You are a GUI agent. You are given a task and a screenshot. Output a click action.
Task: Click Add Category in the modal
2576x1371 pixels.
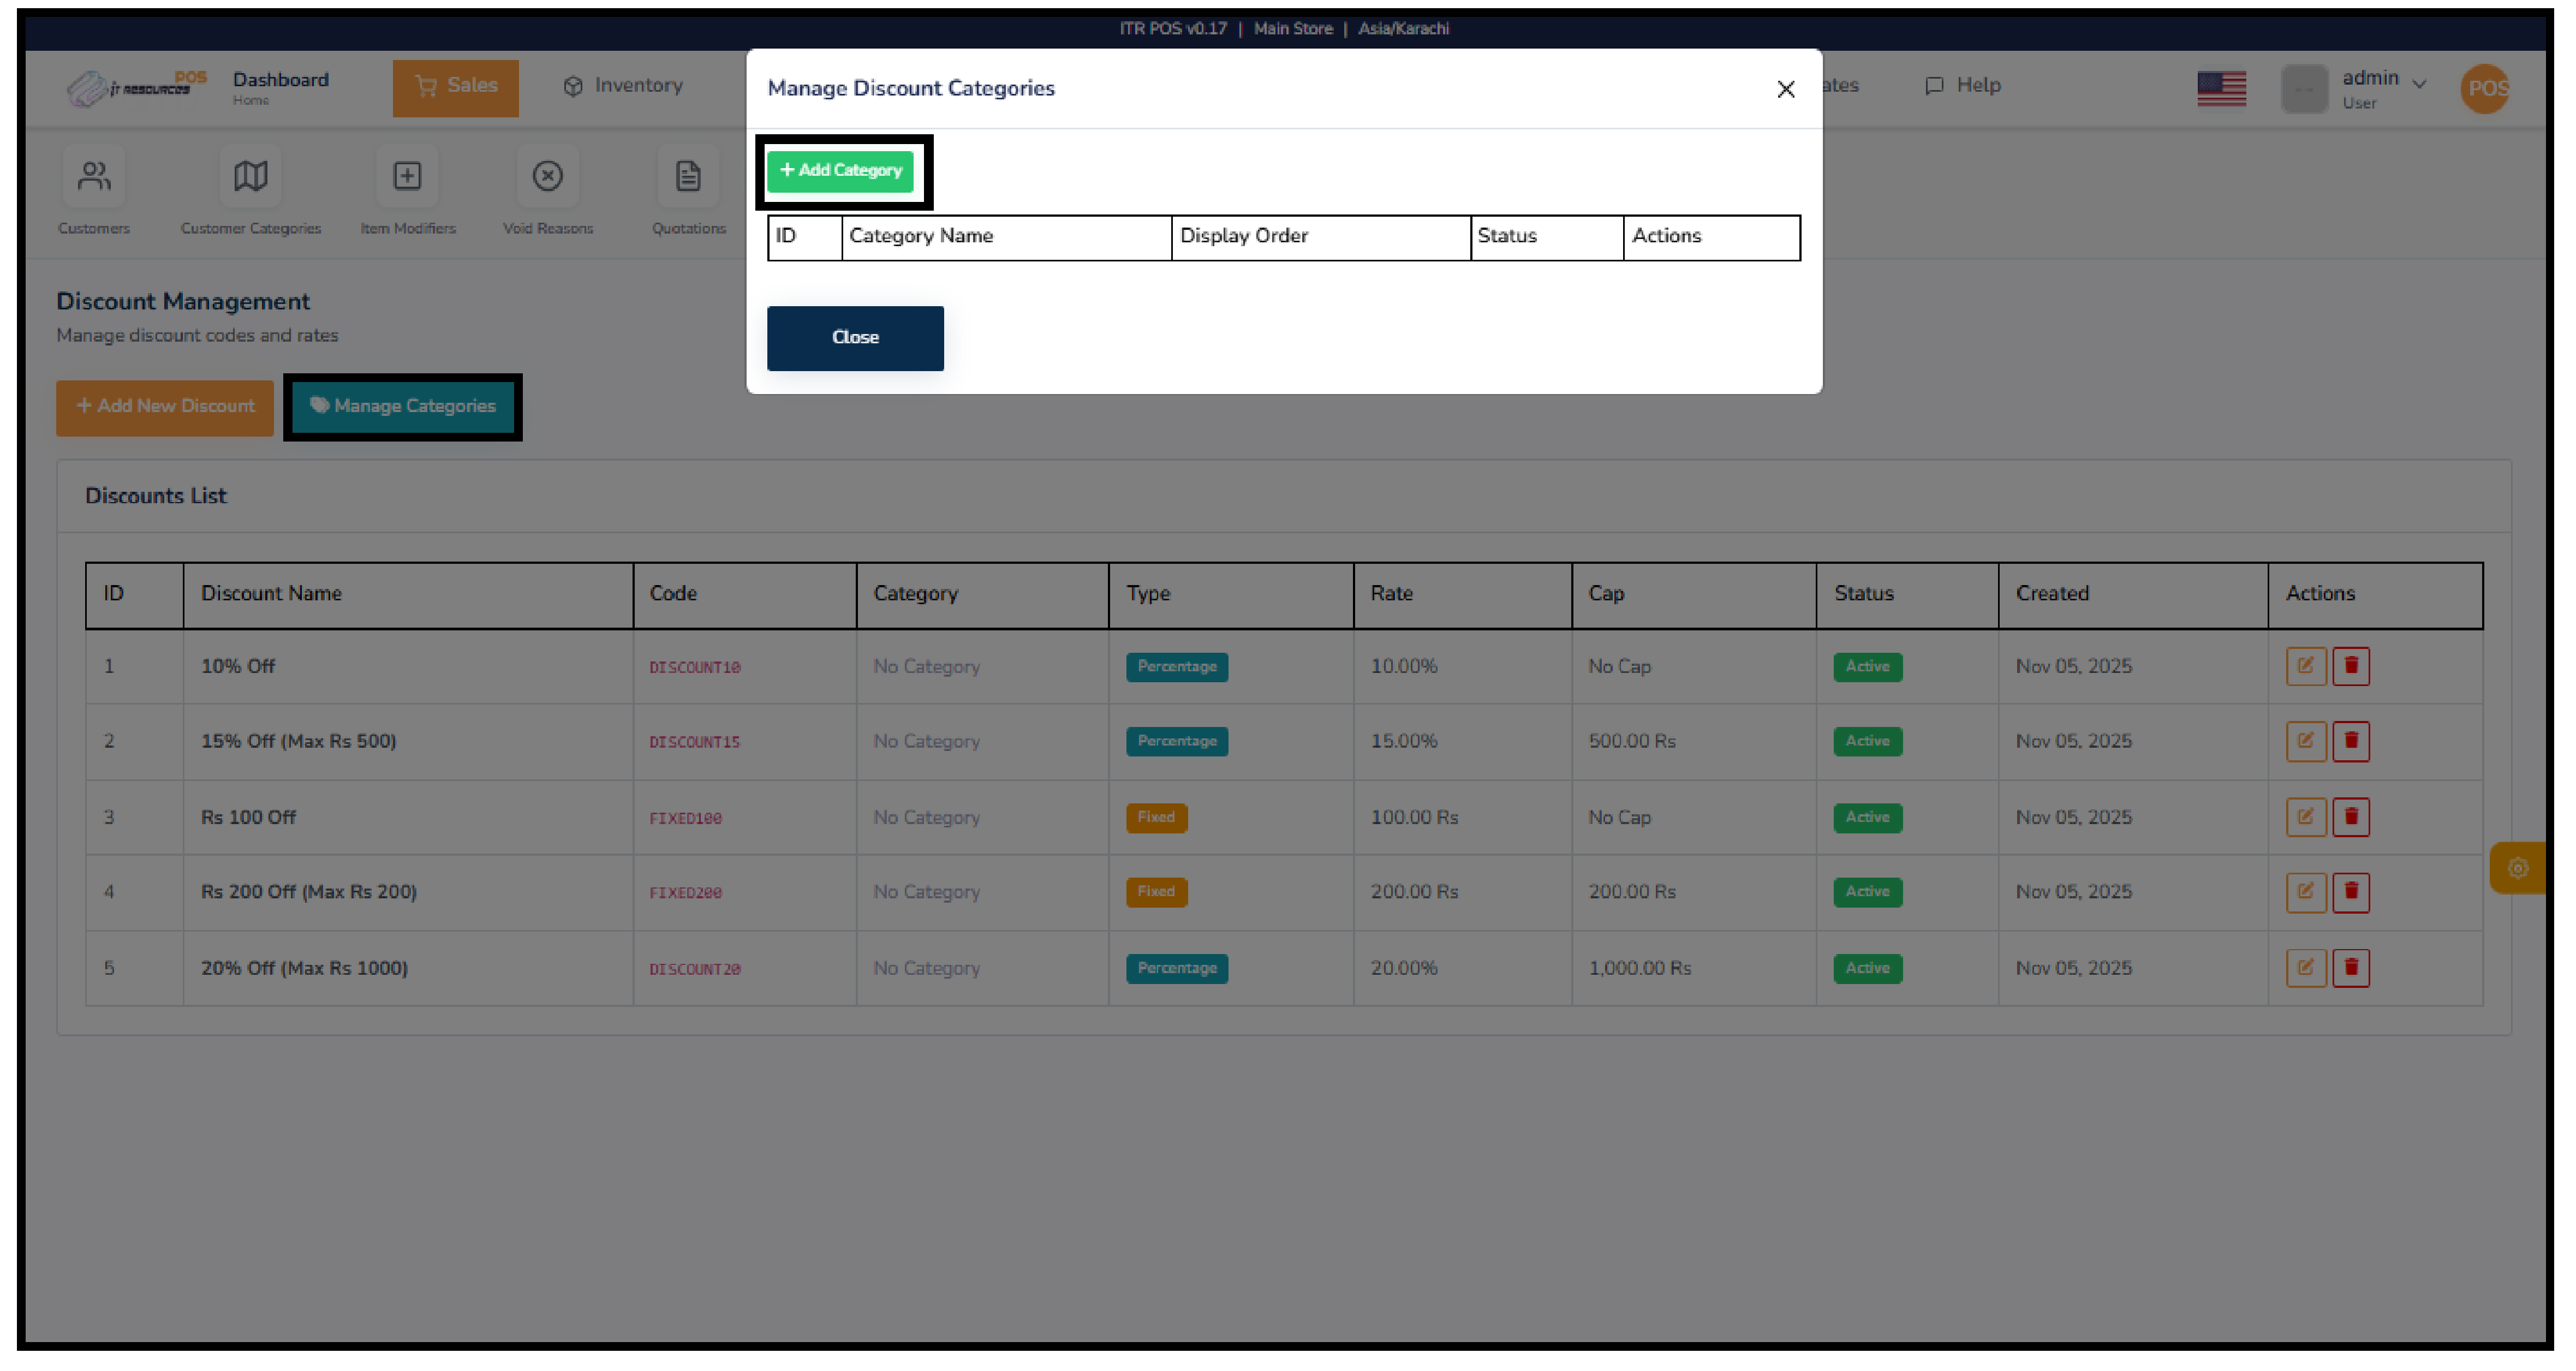tap(841, 171)
